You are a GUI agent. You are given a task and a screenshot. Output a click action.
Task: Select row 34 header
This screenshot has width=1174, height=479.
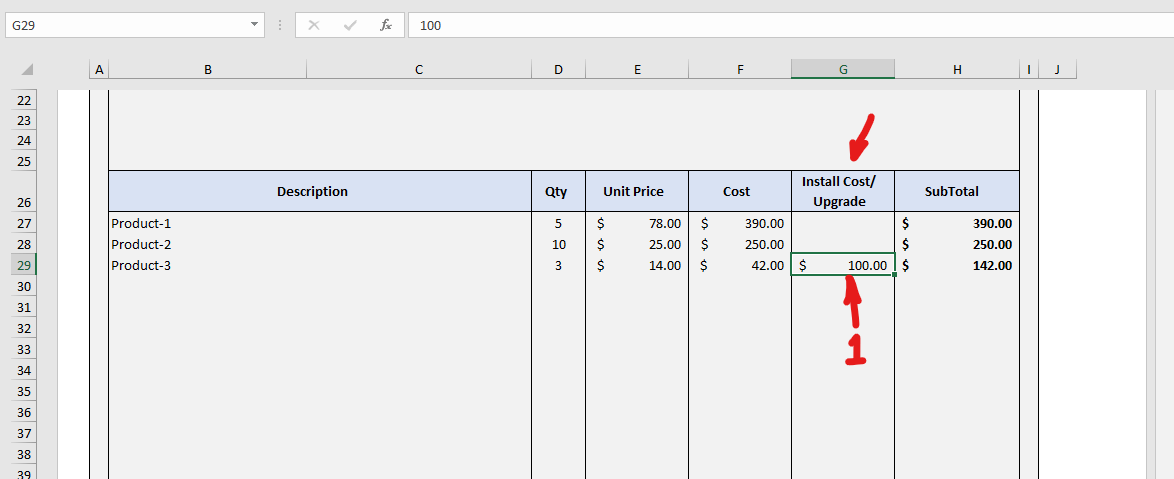[x=24, y=370]
